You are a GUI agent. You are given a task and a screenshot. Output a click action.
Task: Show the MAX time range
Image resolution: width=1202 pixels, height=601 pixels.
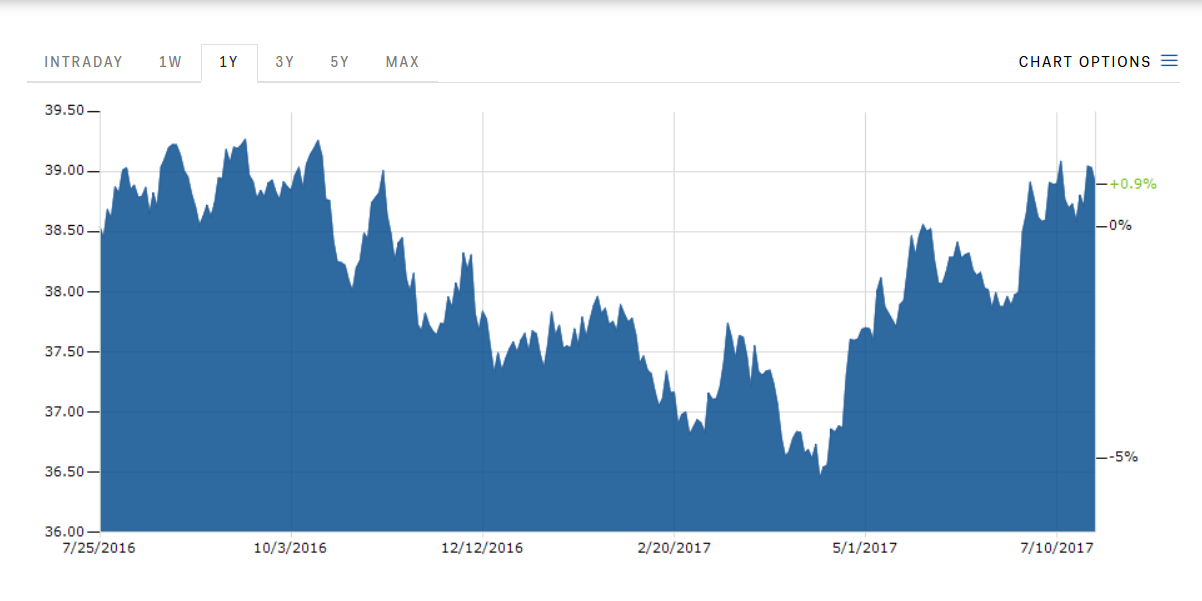403,62
